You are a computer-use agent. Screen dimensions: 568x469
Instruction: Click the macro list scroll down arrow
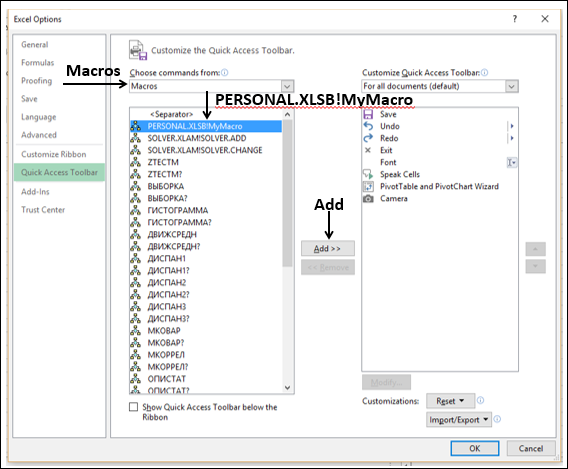click(x=288, y=388)
